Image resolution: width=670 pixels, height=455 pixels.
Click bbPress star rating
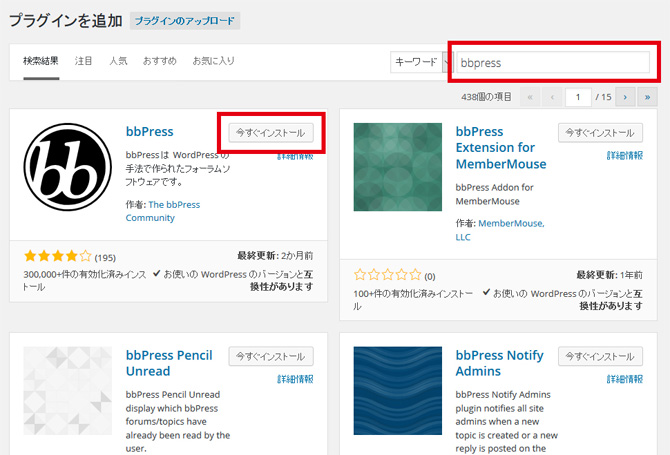(58, 256)
